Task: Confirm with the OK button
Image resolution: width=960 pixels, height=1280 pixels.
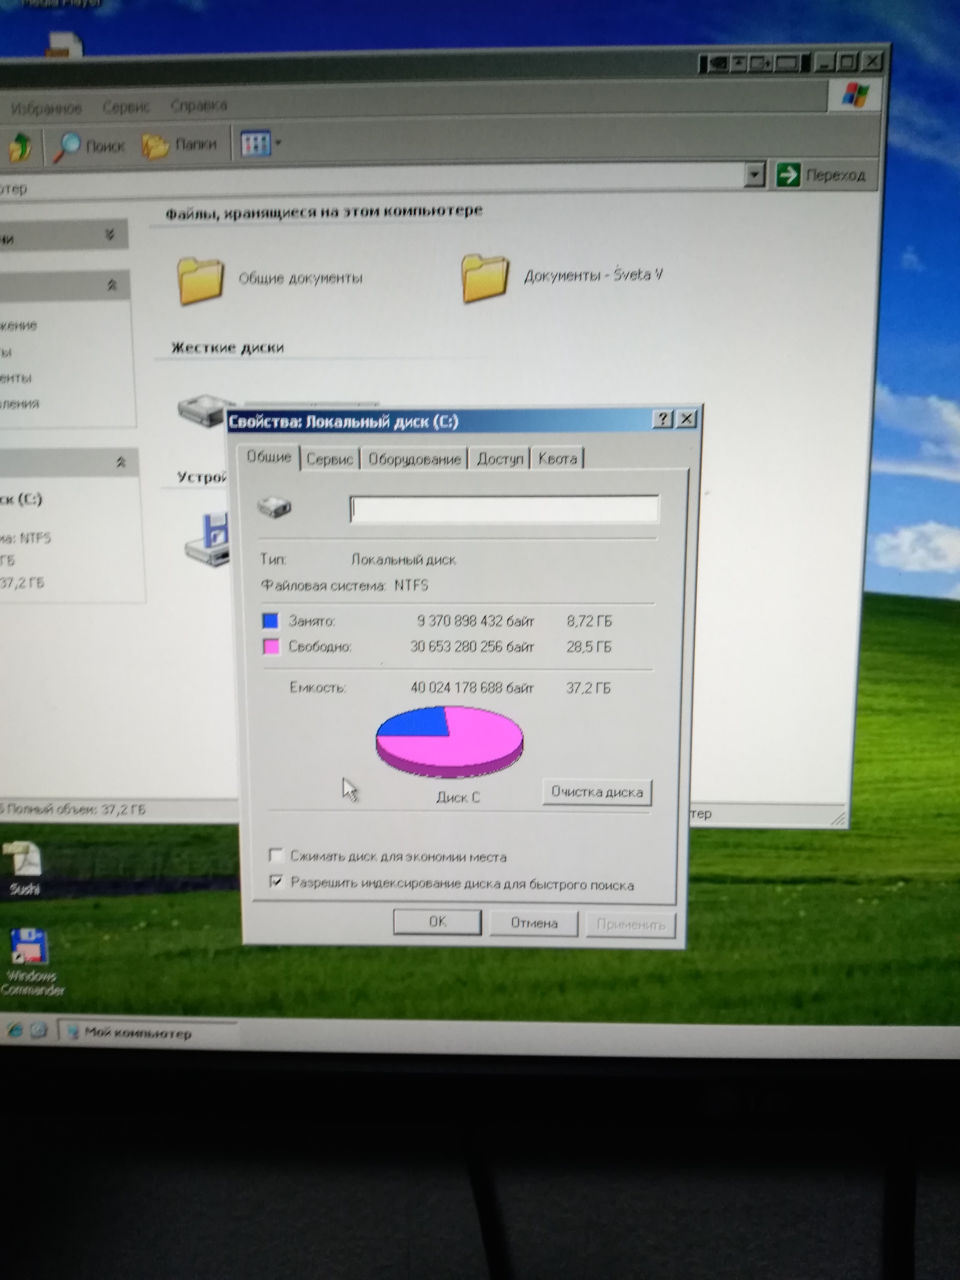Action: coord(437,922)
